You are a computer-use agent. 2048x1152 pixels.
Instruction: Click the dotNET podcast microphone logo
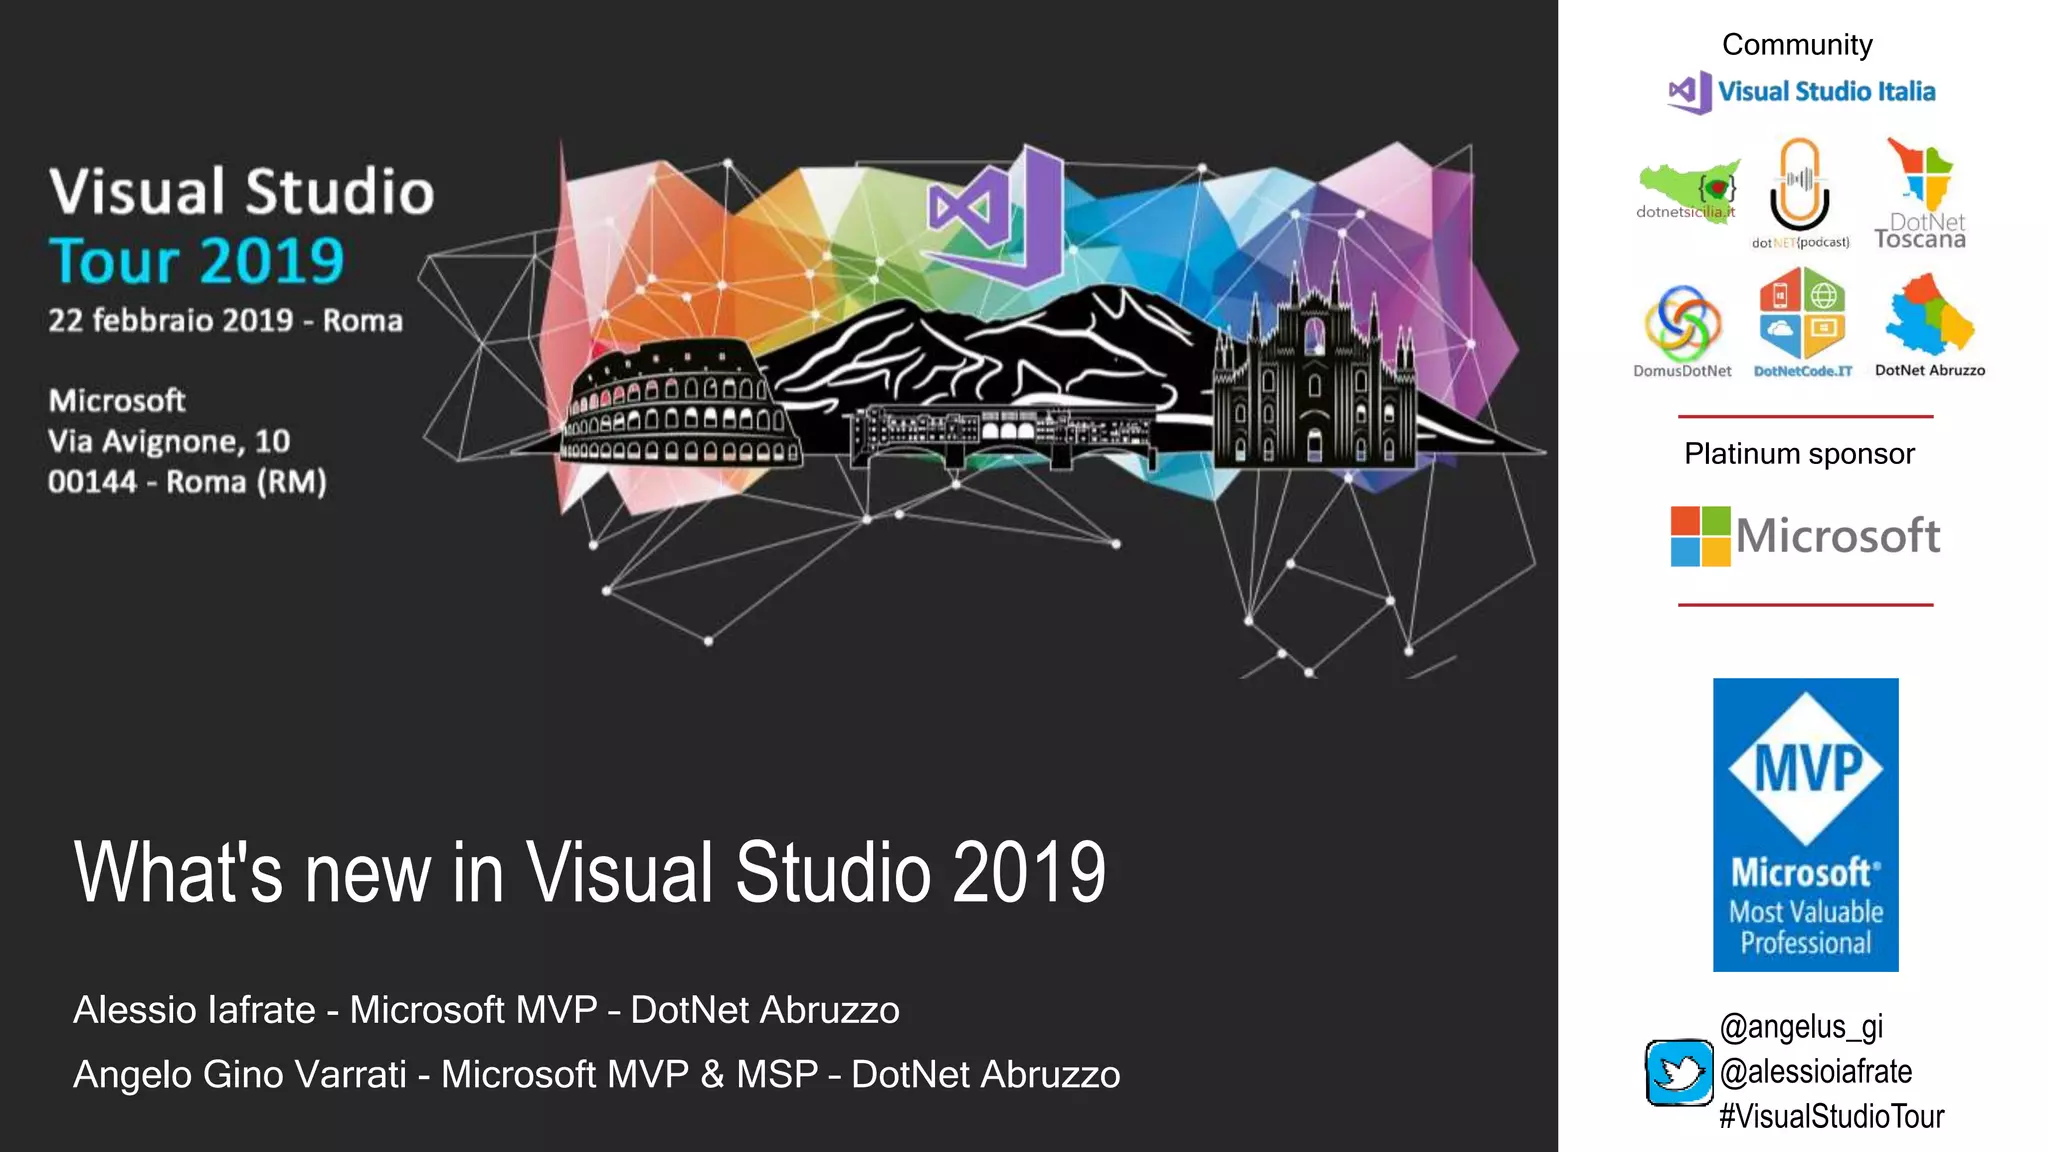click(x=1800, y=193)
